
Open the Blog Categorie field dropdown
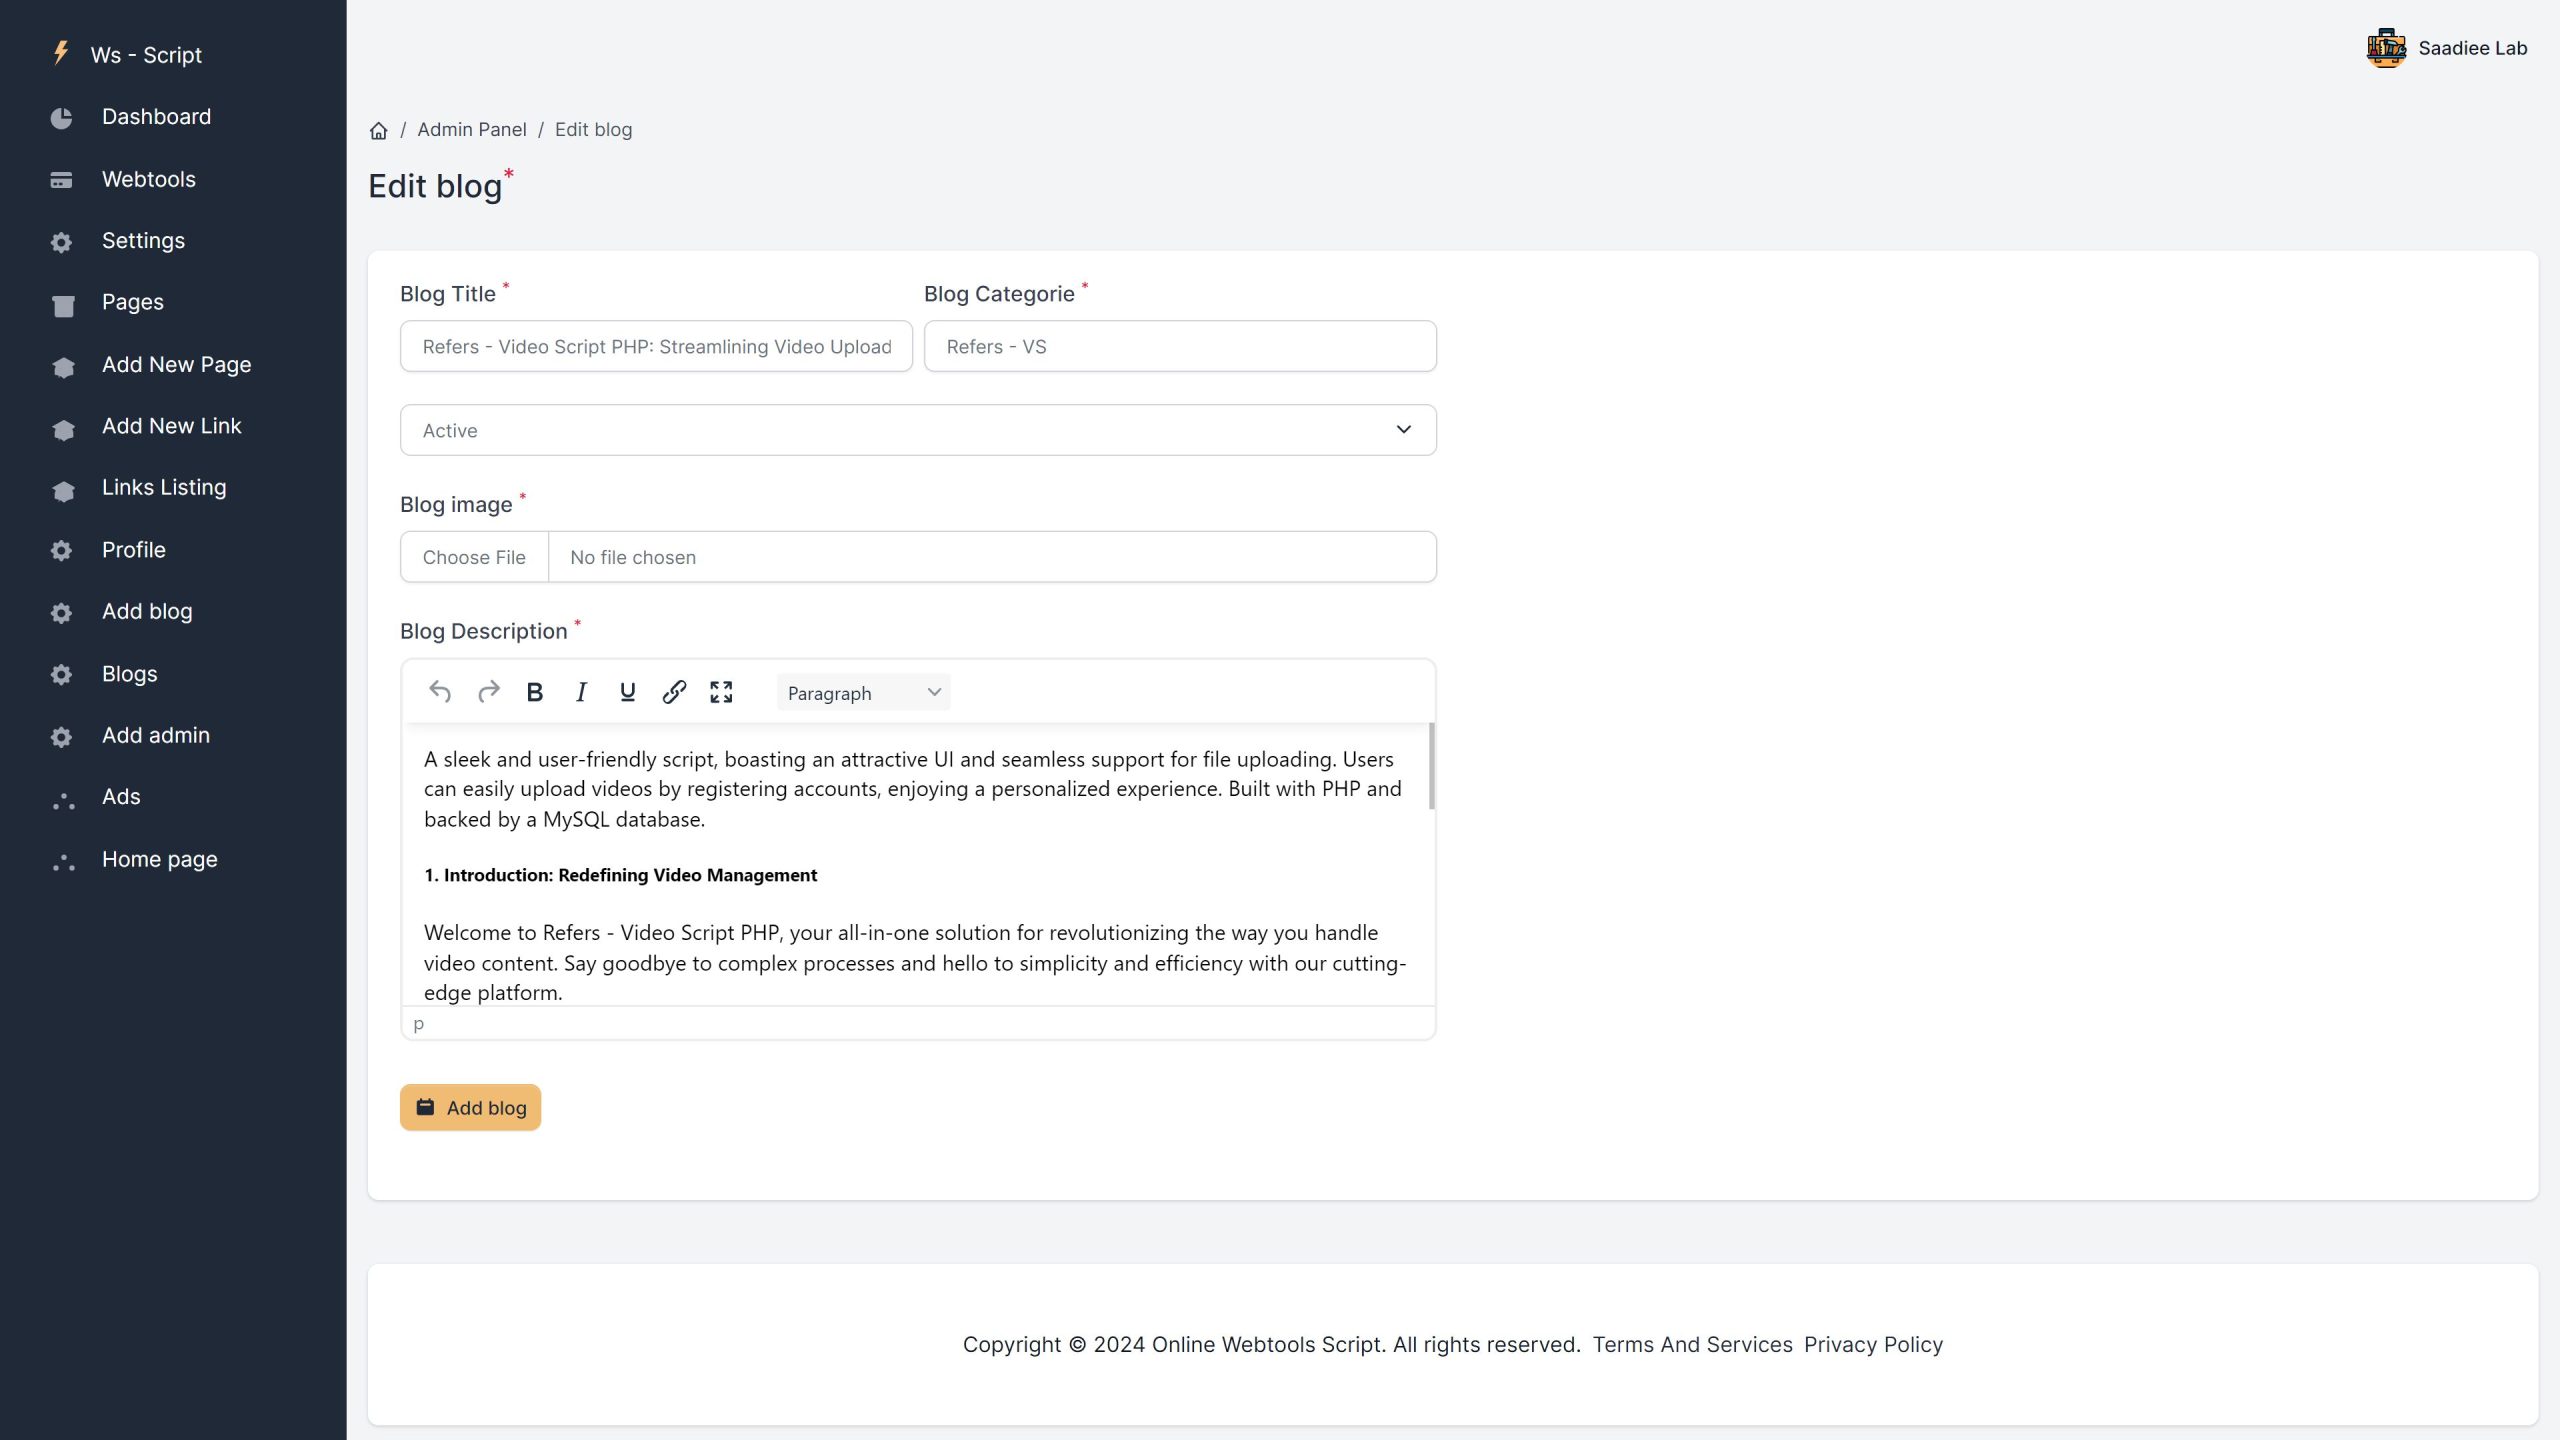pyautogui.click(x=1180, y=345)
